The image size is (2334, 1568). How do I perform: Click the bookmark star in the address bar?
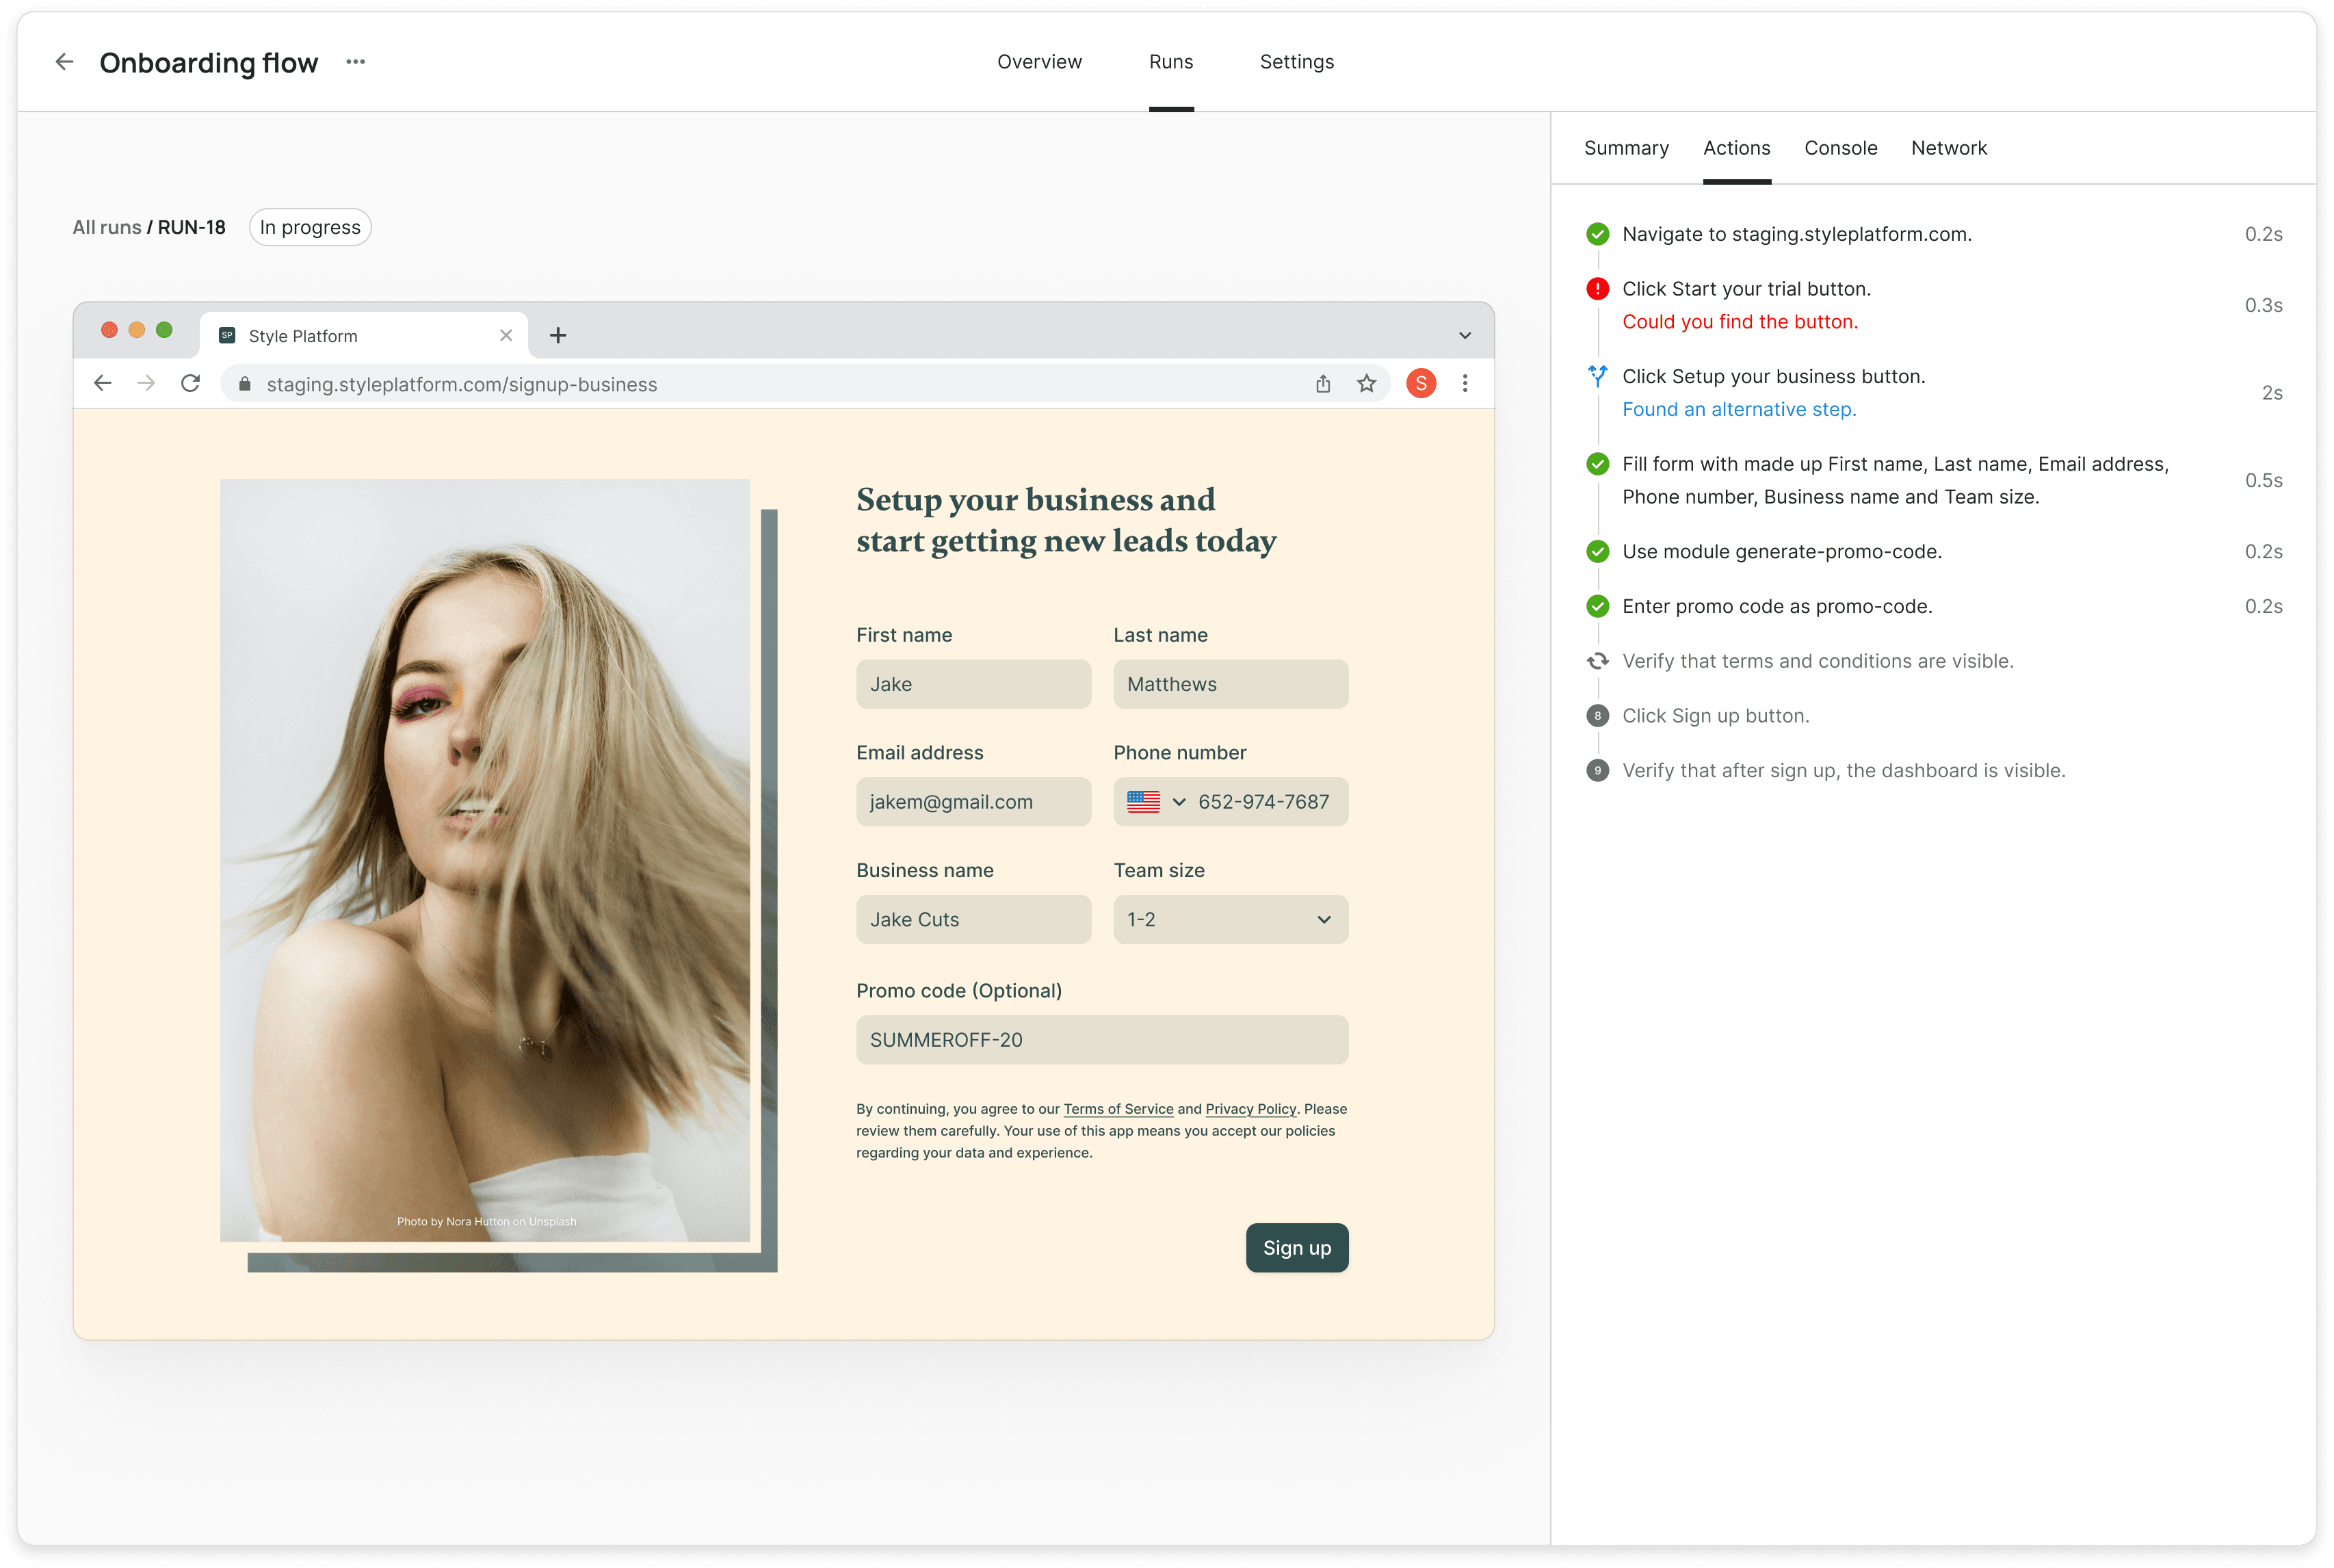coord(1366,384)
